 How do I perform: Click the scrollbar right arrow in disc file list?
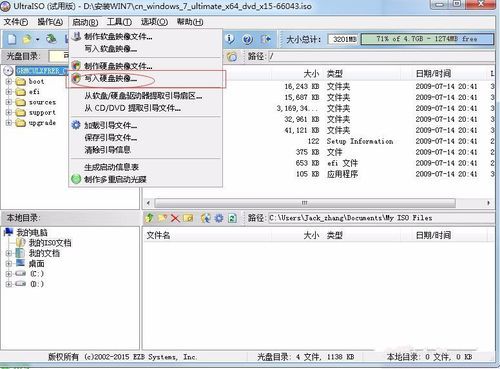point(488,203)
